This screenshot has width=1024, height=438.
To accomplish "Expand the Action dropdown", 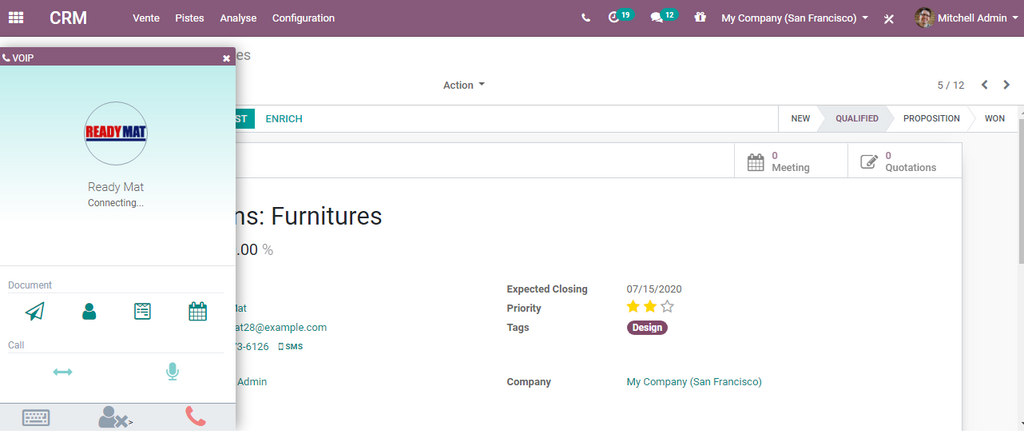I will [x=463, y=85].
